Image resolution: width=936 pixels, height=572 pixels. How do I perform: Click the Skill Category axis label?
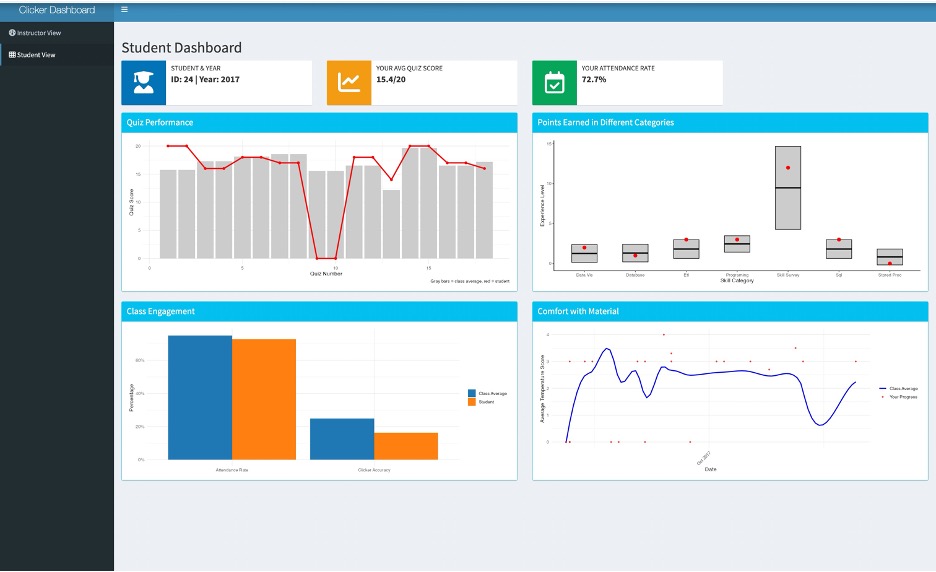point(737,280)
